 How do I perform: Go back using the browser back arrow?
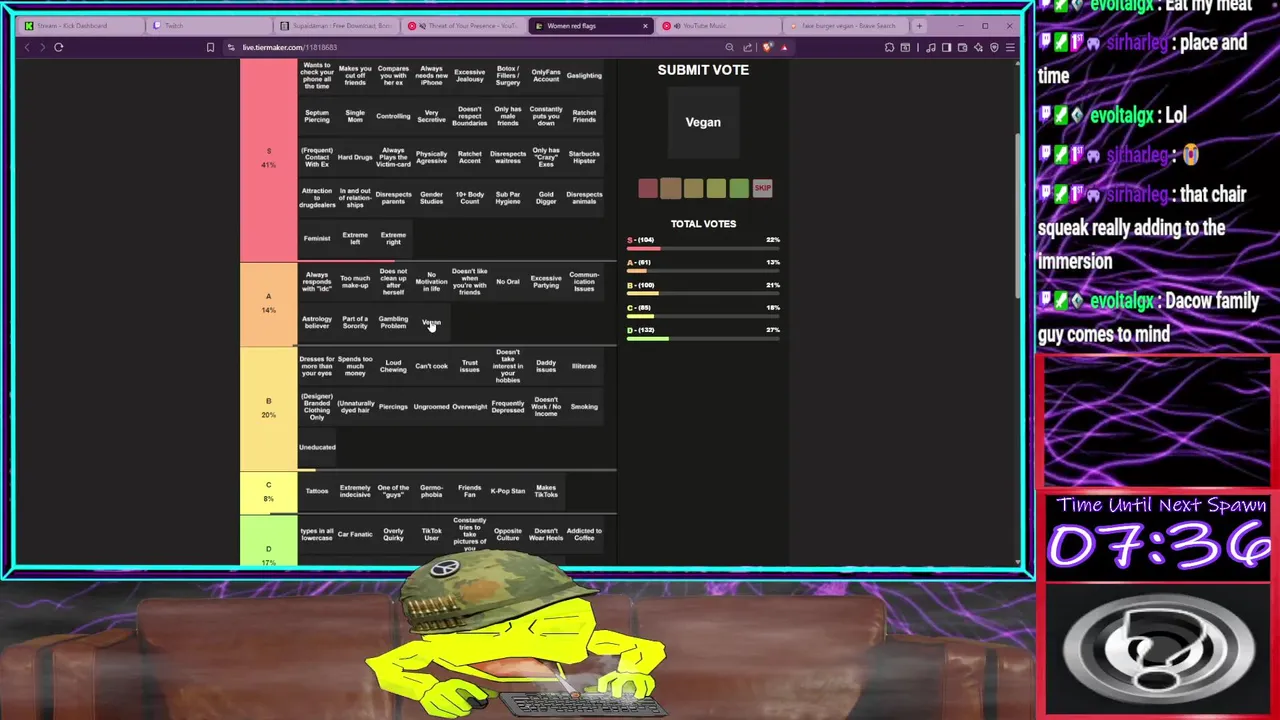pos(27,47)
